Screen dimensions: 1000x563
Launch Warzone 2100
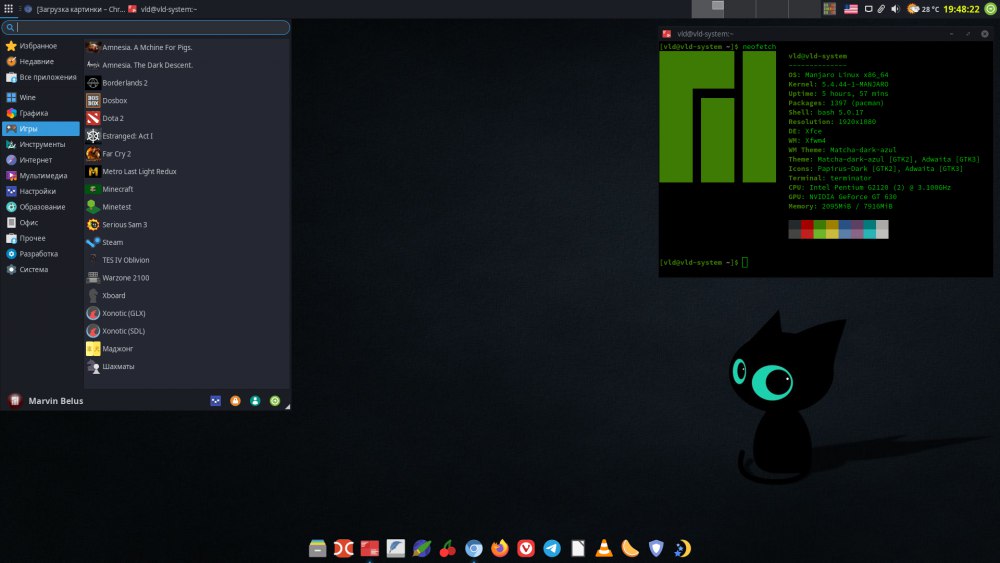[x=187, y=278]
